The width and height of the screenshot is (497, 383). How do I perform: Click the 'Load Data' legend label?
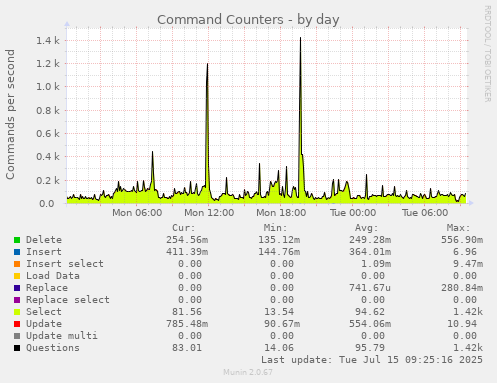(53, 276)
